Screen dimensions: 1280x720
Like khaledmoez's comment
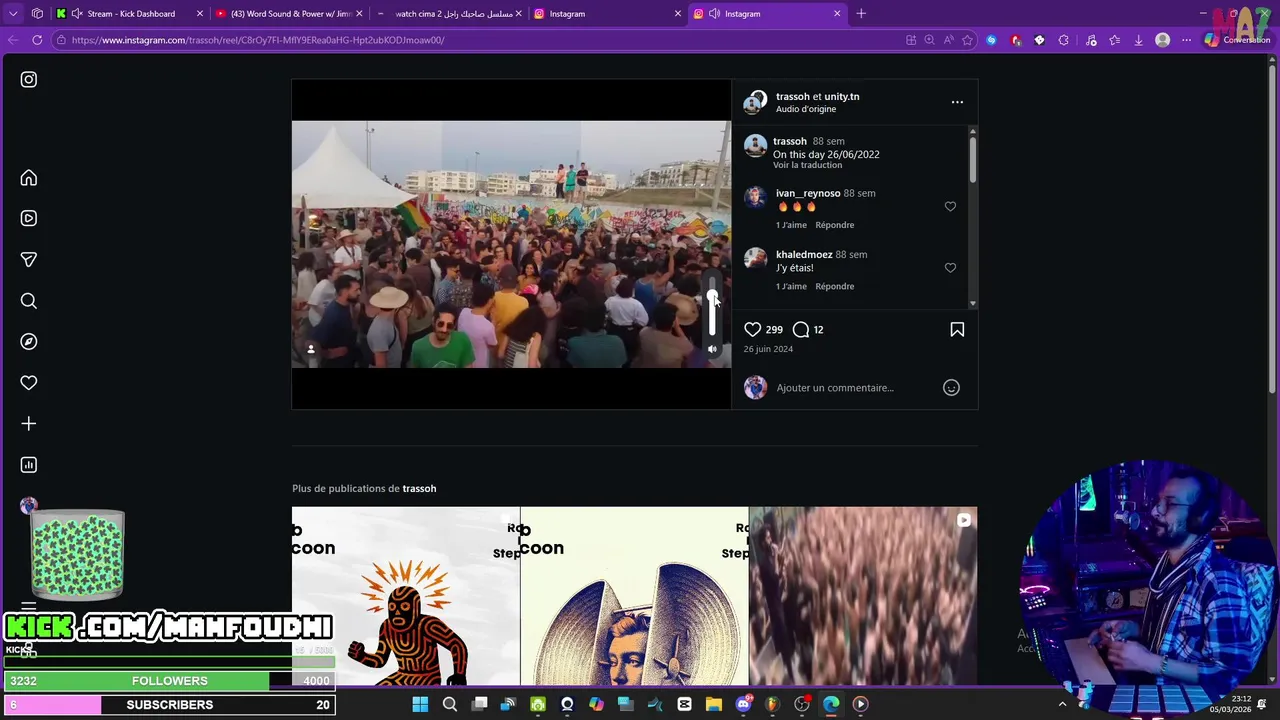pyautogui.click(x=950, y=268)
